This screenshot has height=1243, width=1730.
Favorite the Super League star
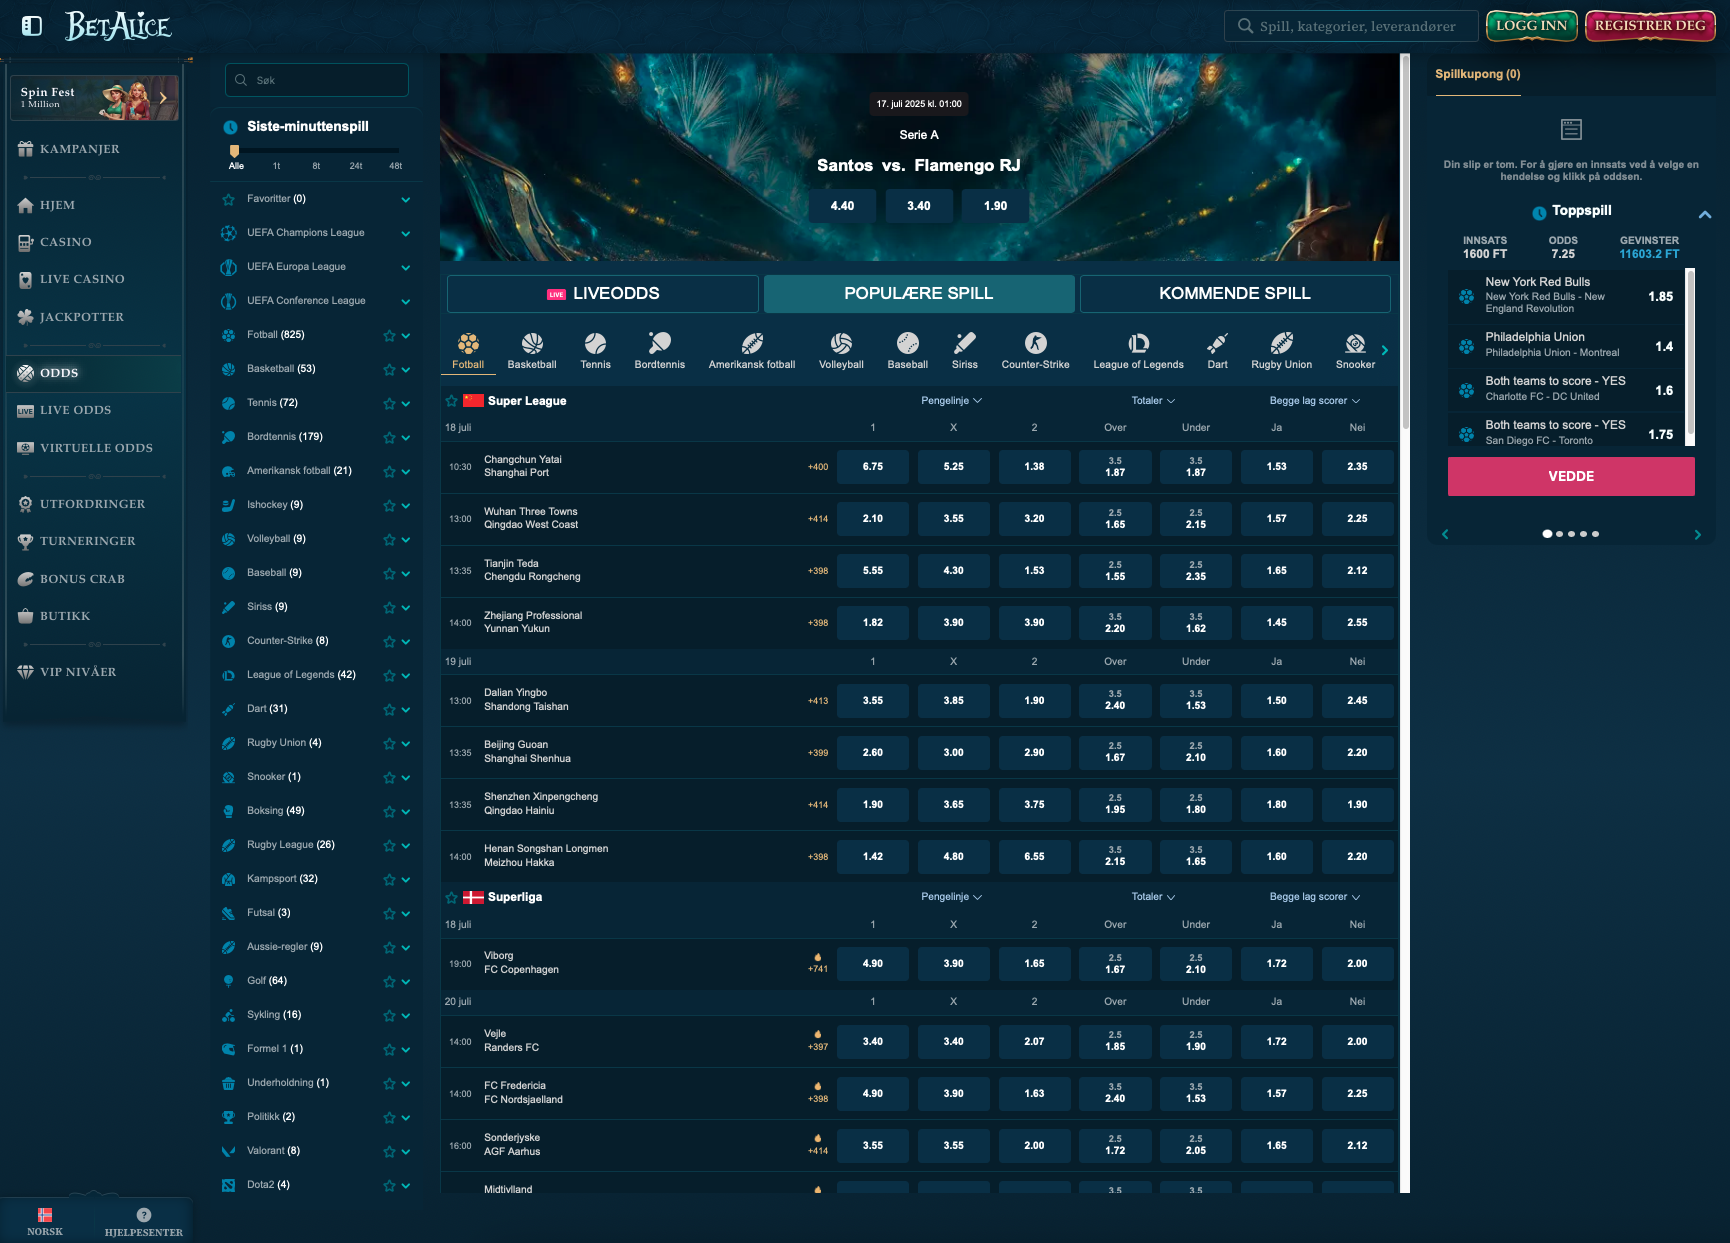(x=452, y=401)
